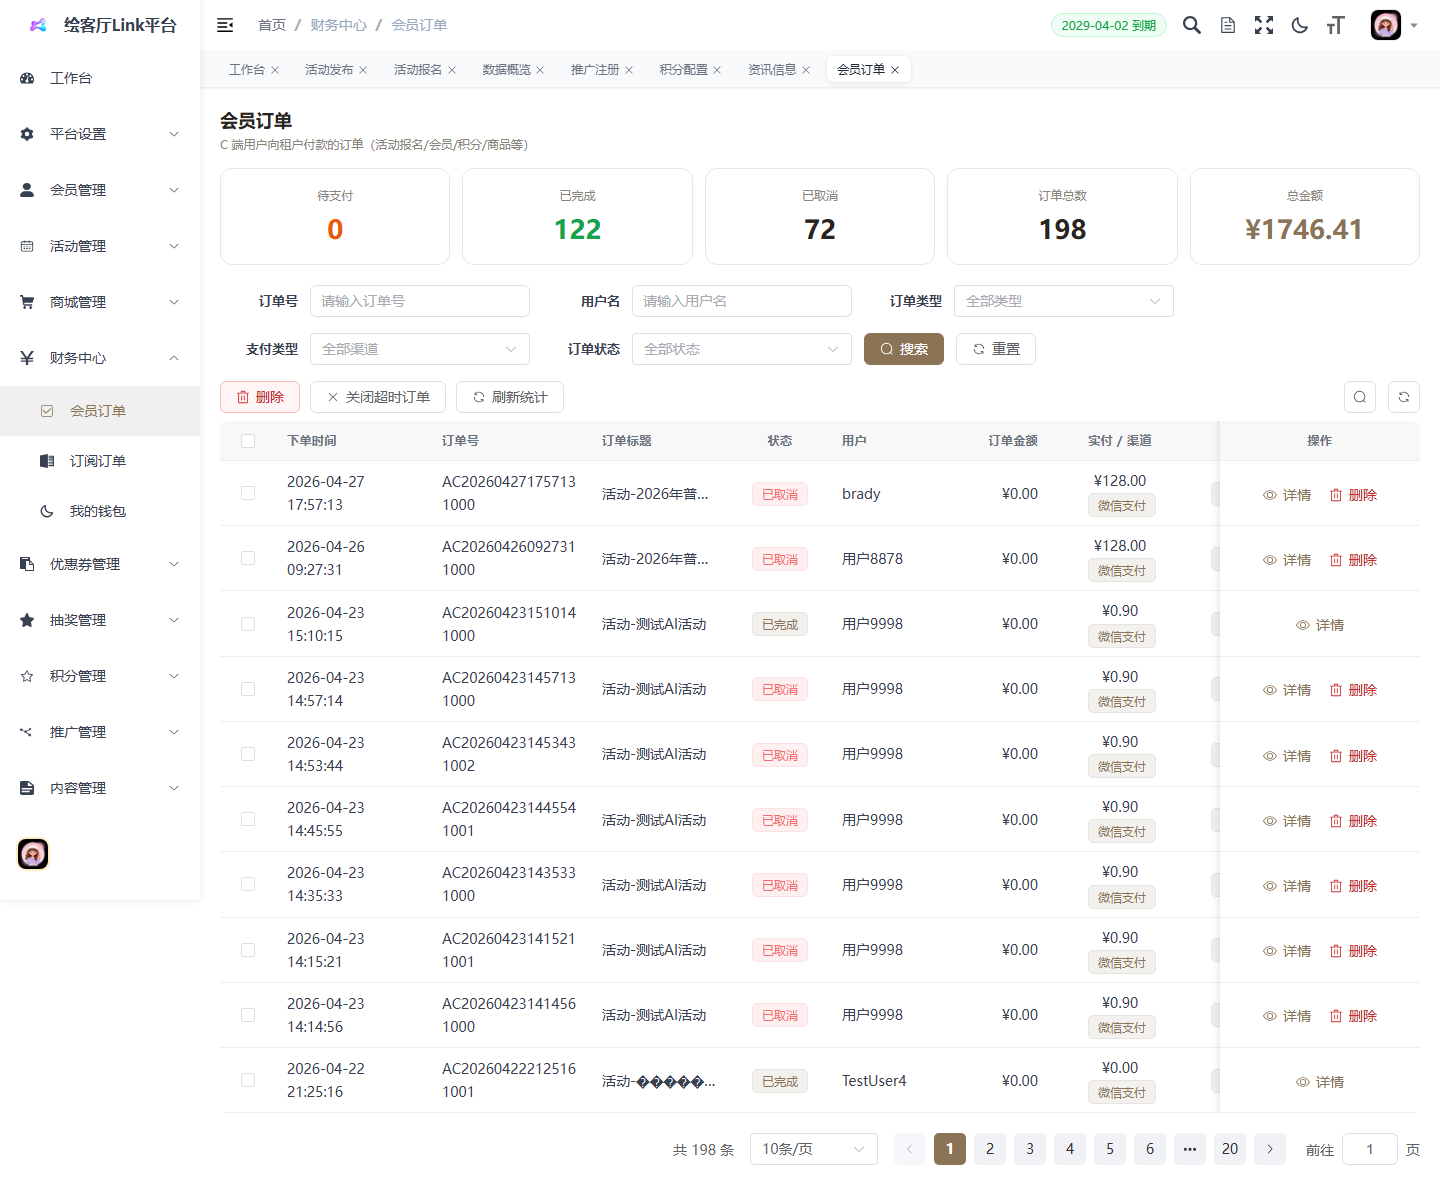Click 刷新统计 button

tap(510, 397)
